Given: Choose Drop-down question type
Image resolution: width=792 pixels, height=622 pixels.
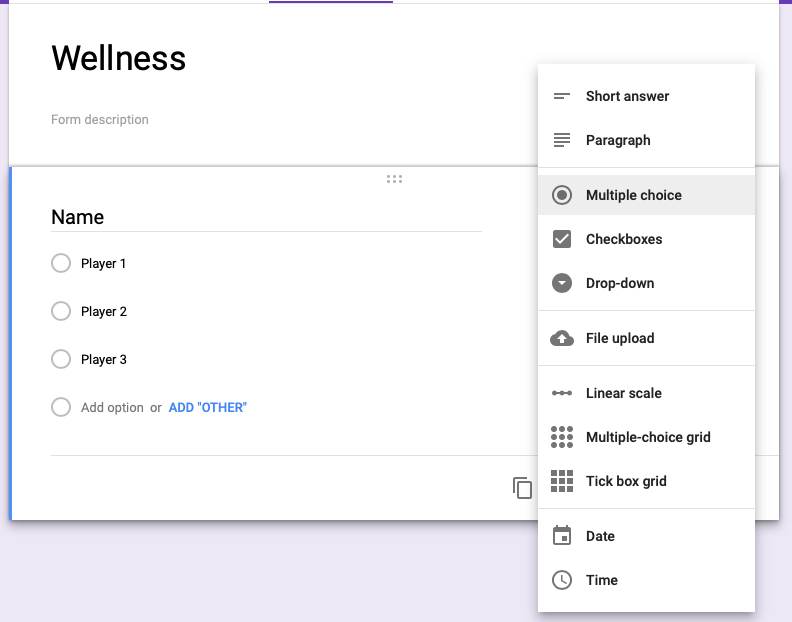Looking at the screenshot, I should pyautogui.click(x=619, y=283).
